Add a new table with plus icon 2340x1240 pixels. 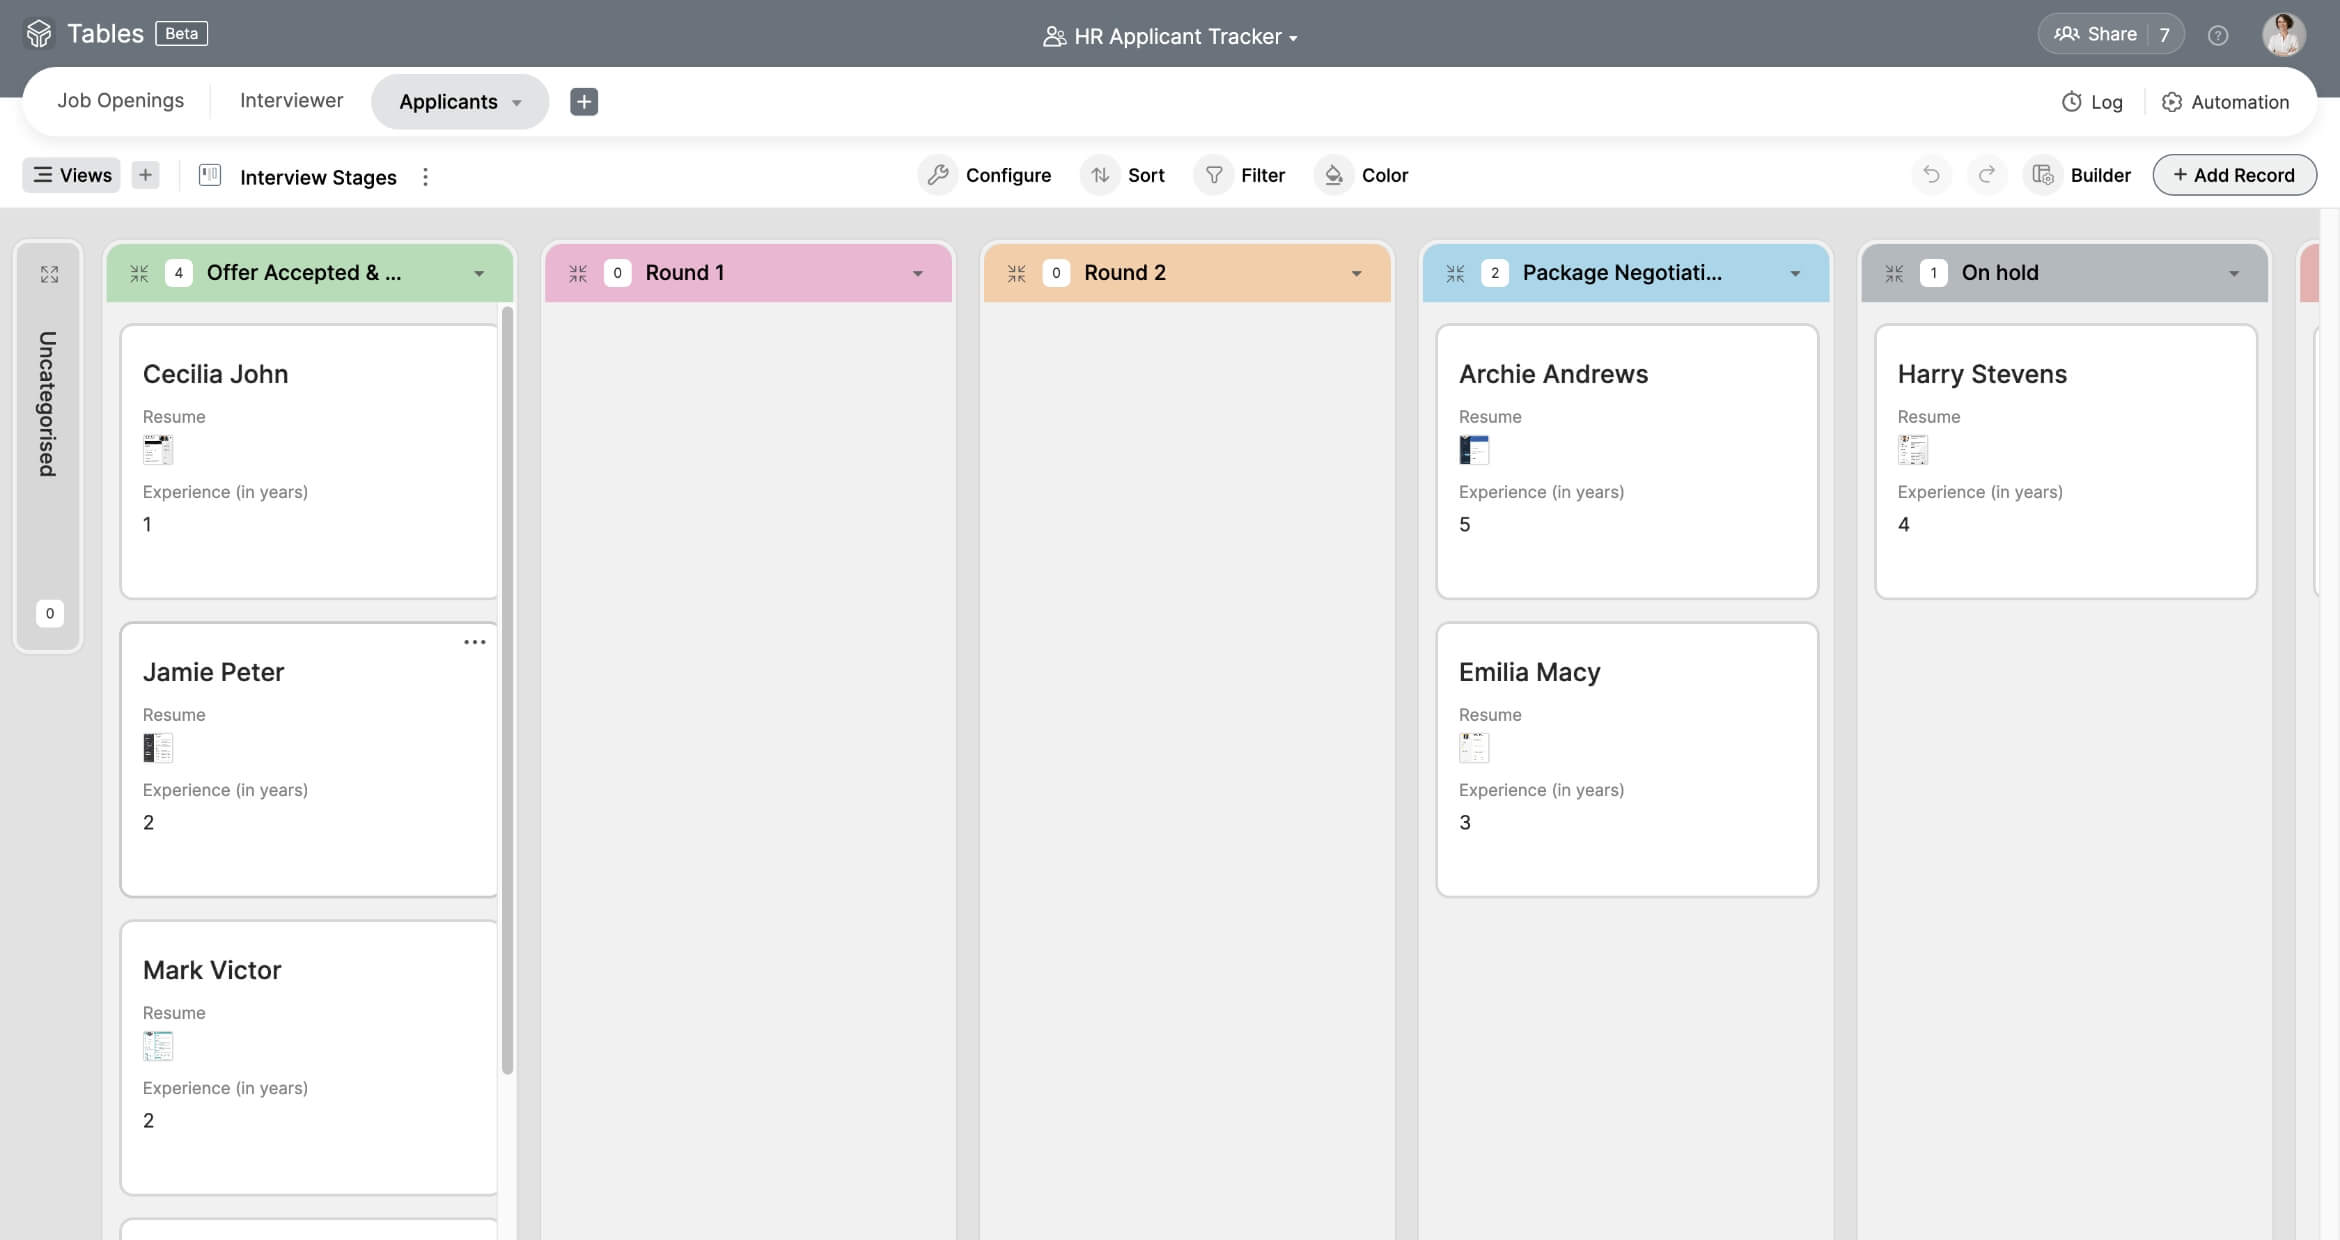[x=584, y=101]
